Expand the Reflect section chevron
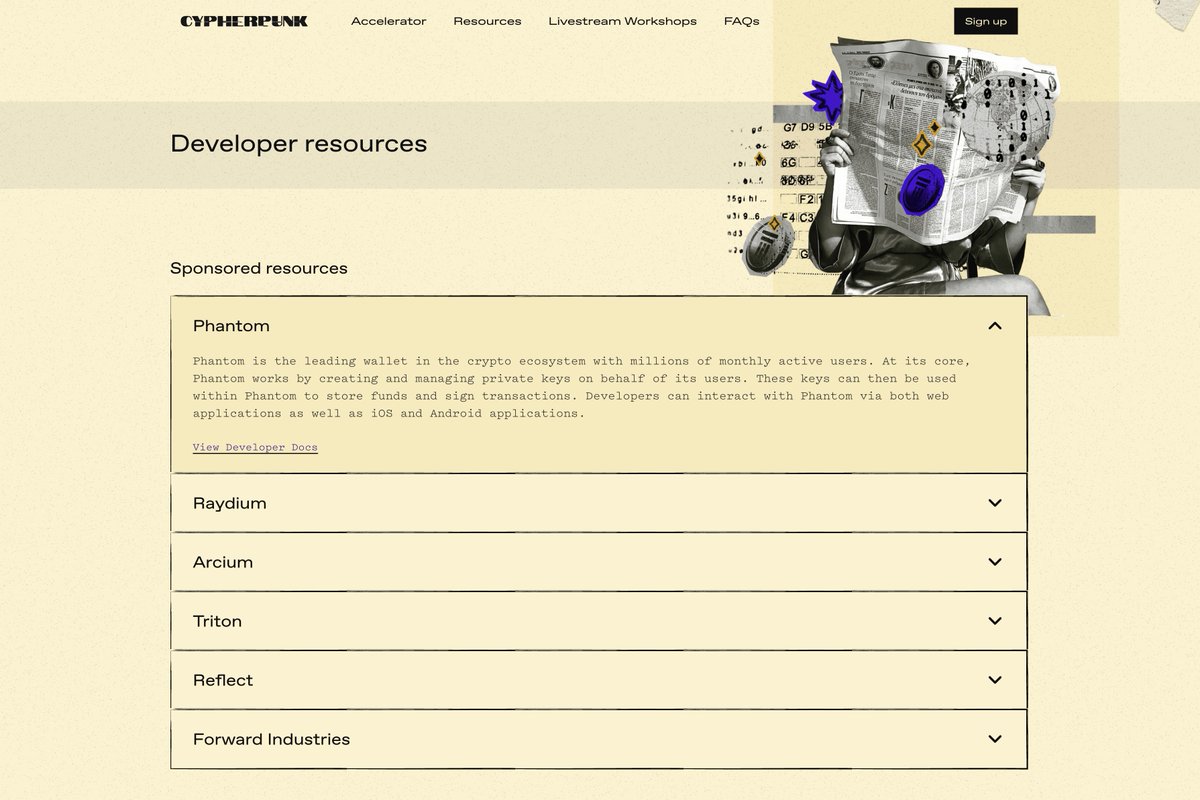 [x=994, y=680]
